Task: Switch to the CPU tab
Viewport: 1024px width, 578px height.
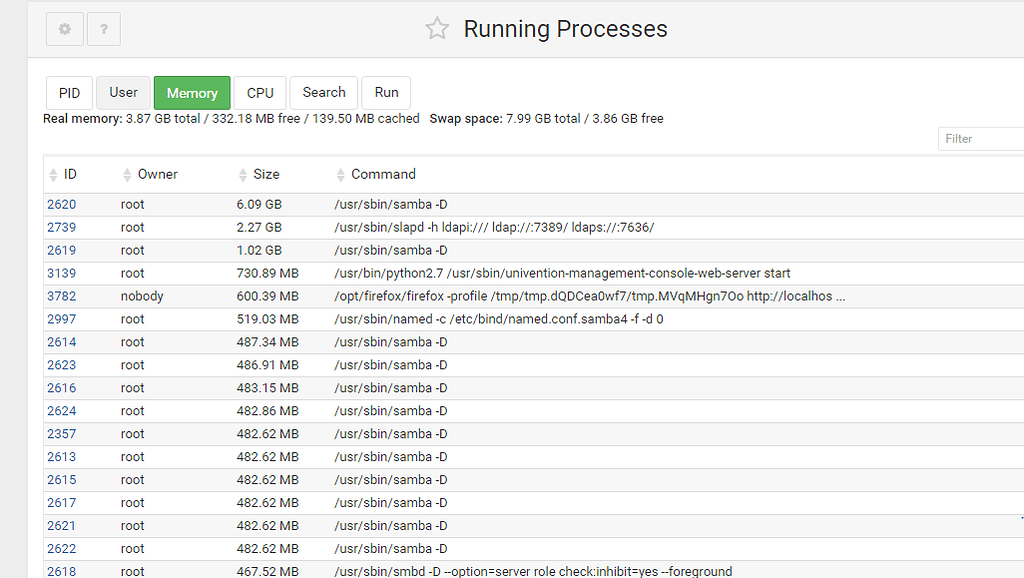Action: [260, 92]
